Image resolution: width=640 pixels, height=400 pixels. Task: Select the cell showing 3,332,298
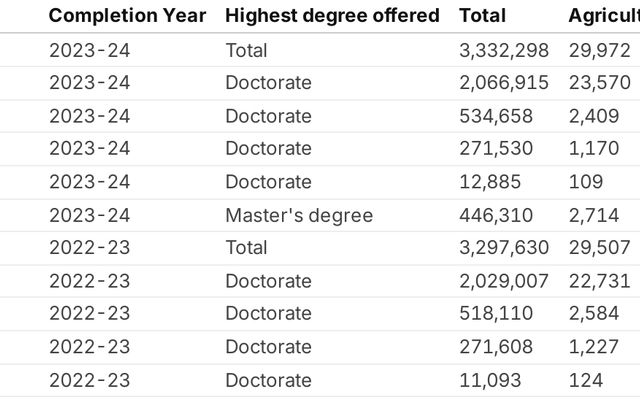coord(503,50)
